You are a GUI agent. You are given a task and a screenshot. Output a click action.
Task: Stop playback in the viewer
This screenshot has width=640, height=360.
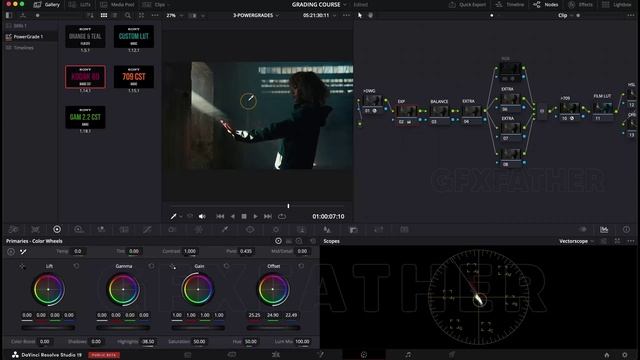point(244,216)
